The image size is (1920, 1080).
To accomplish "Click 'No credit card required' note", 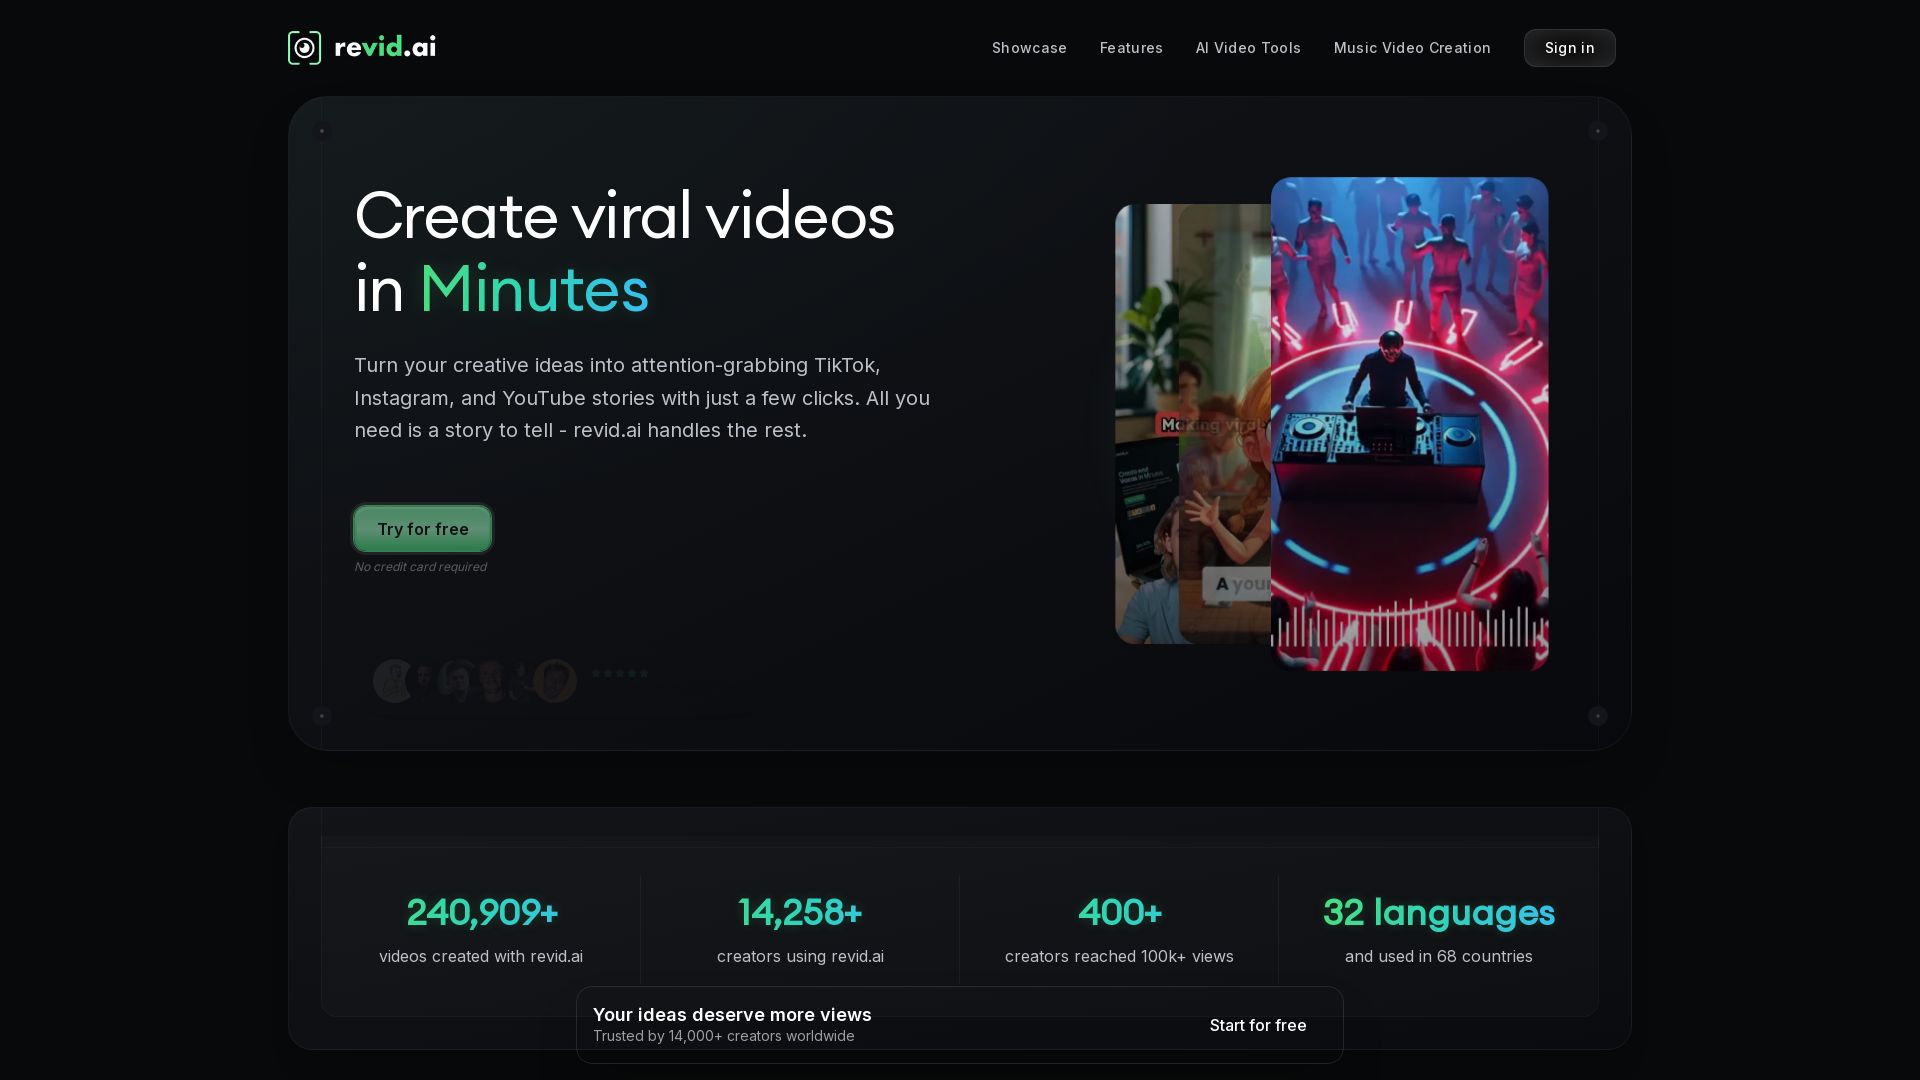I will click(x=420, y=567).
